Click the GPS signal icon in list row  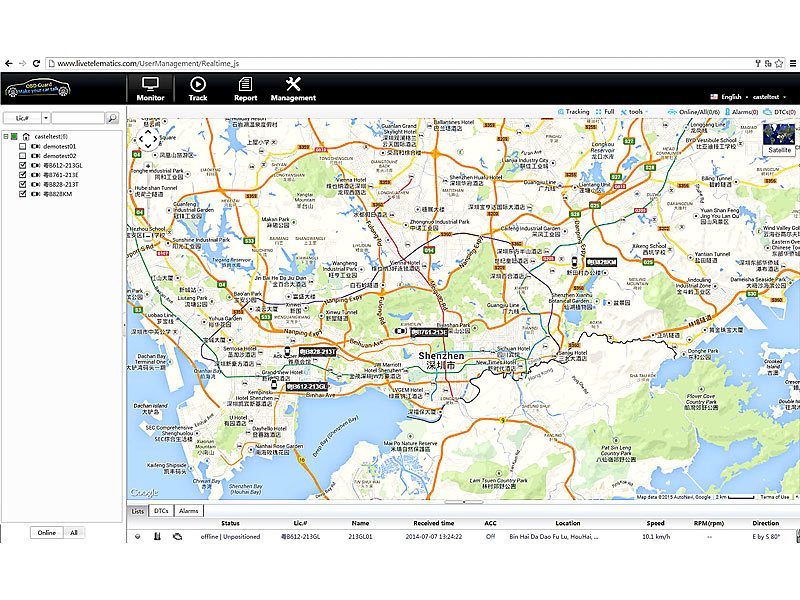click(x=137, y=537)
